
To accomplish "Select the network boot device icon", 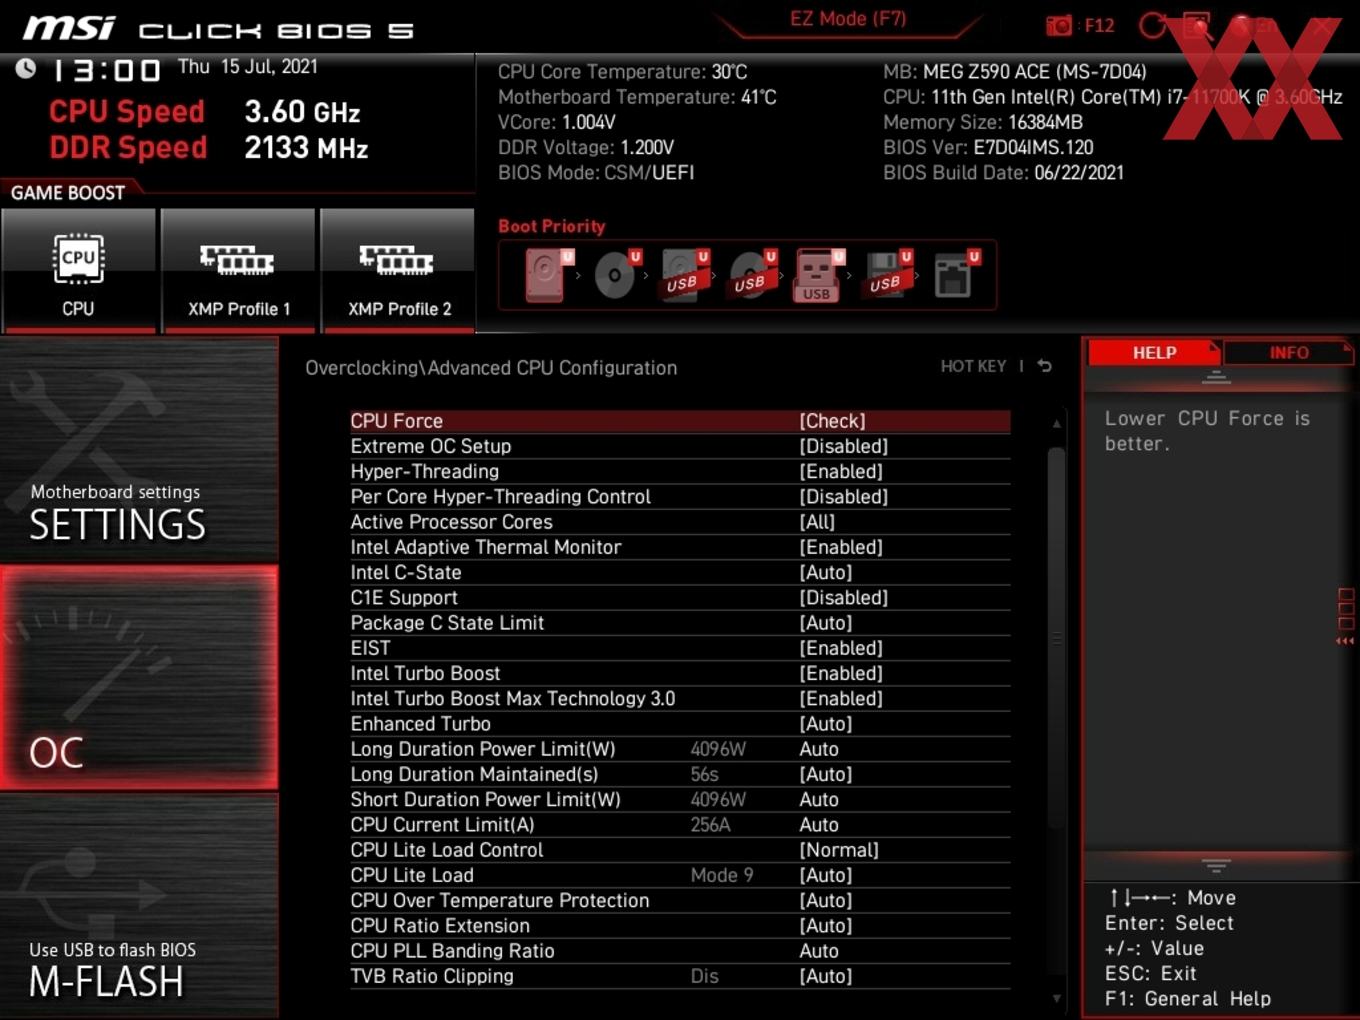I will (956, 274).
